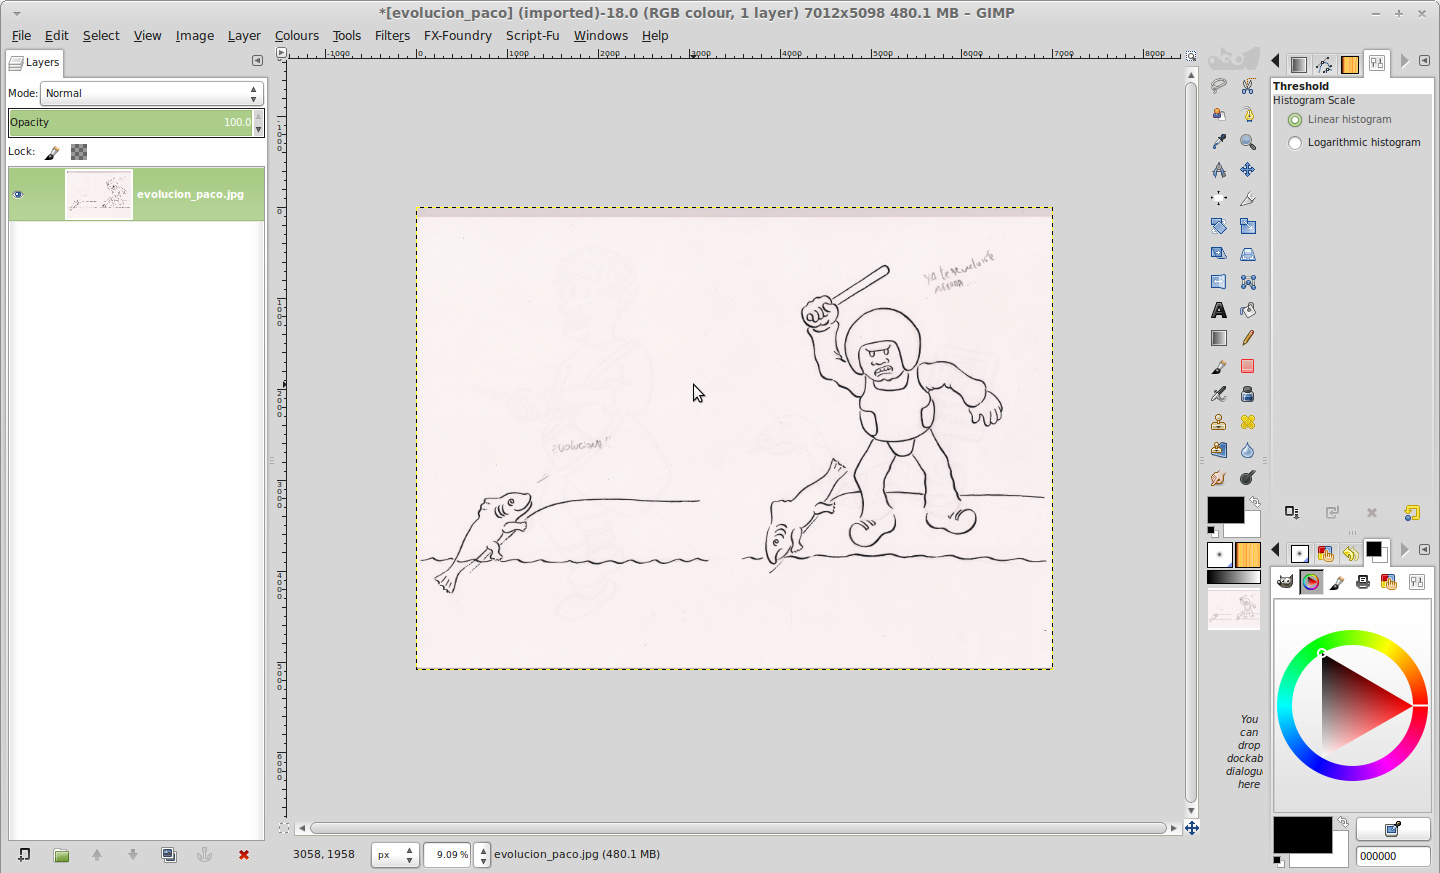Image resolution: width=1440 pixels, height=873 pixels.
Task: Select the Alignment tool
Action: pos(1219,198)
